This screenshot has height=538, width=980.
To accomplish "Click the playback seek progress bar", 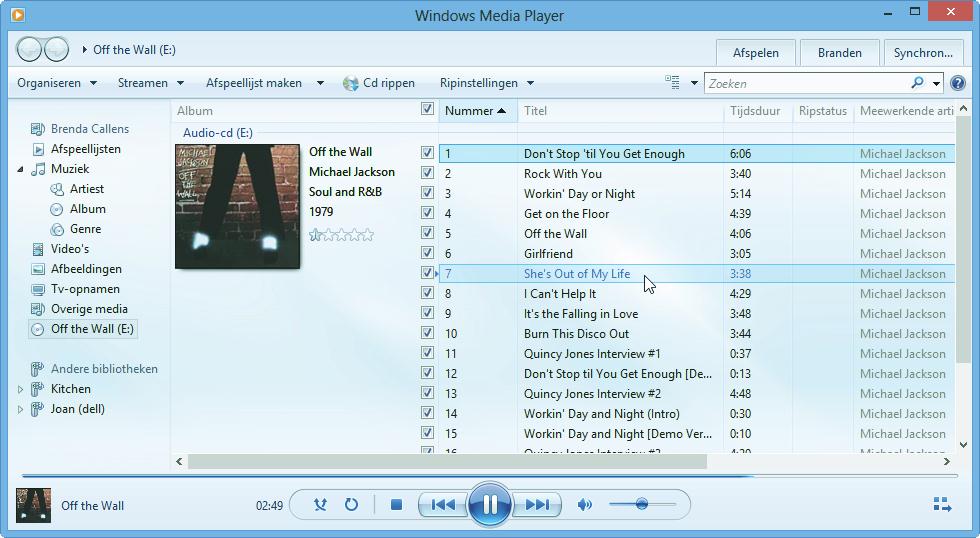I will click(x=489, y=476).
